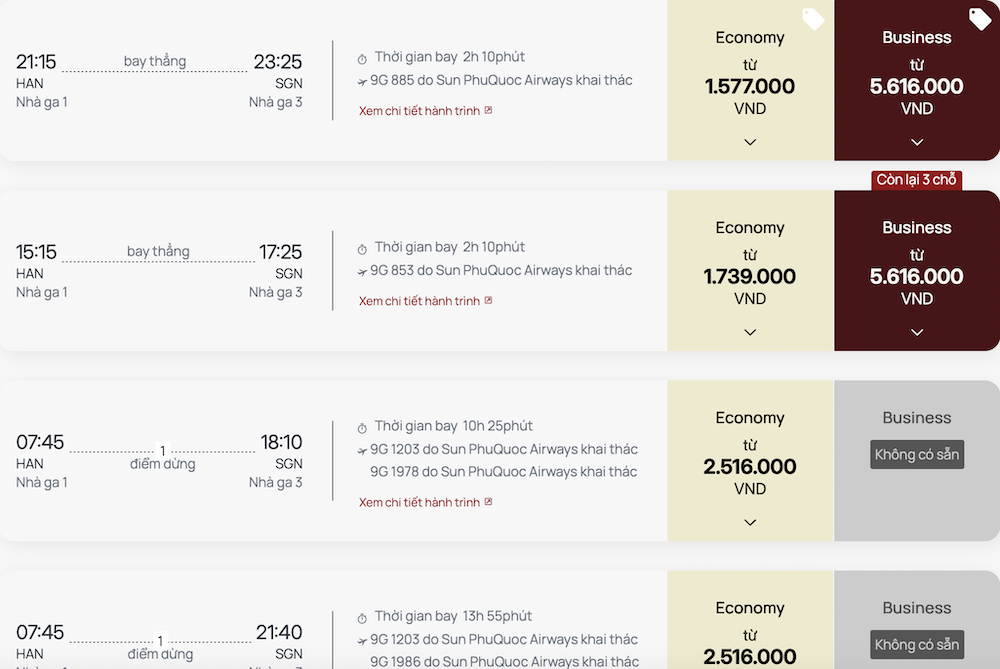Expand Economy fare 1.577.000 VND chevron
1000x669 pixels.
[750, 142]
